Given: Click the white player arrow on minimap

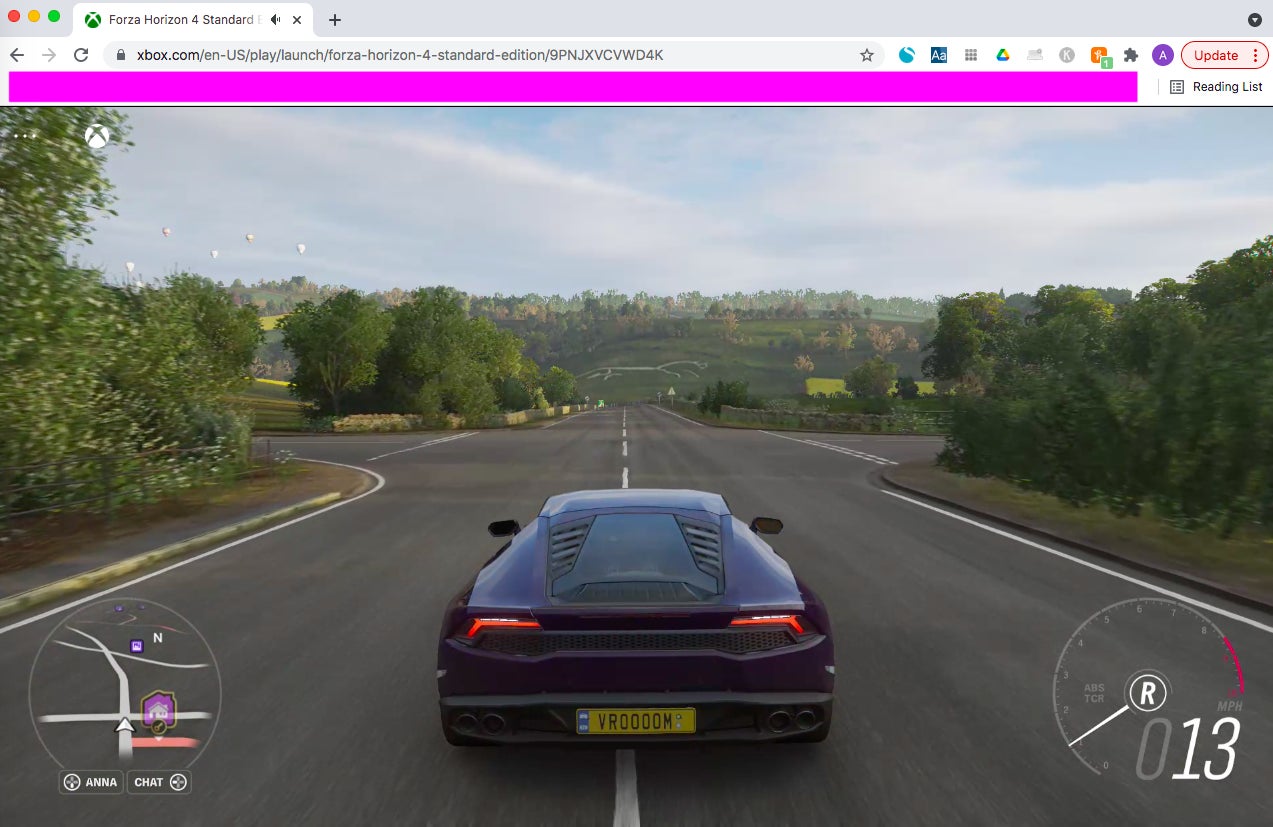Looking at the screenshot, I should [125, 726].
